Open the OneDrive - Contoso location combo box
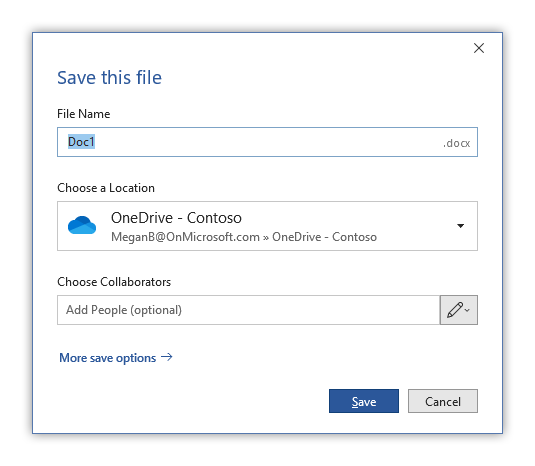535x466 pixels. tap(267, 226)
